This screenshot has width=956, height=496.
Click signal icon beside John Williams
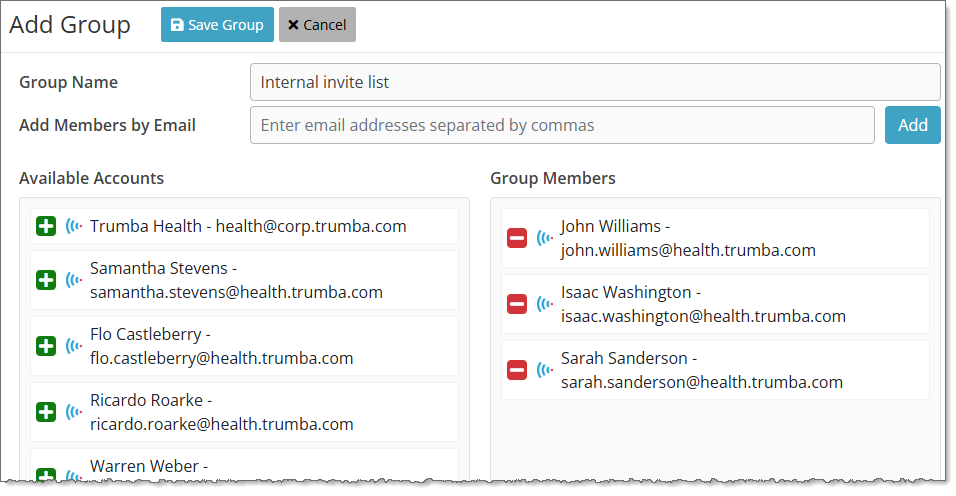[x=545, y=238]
